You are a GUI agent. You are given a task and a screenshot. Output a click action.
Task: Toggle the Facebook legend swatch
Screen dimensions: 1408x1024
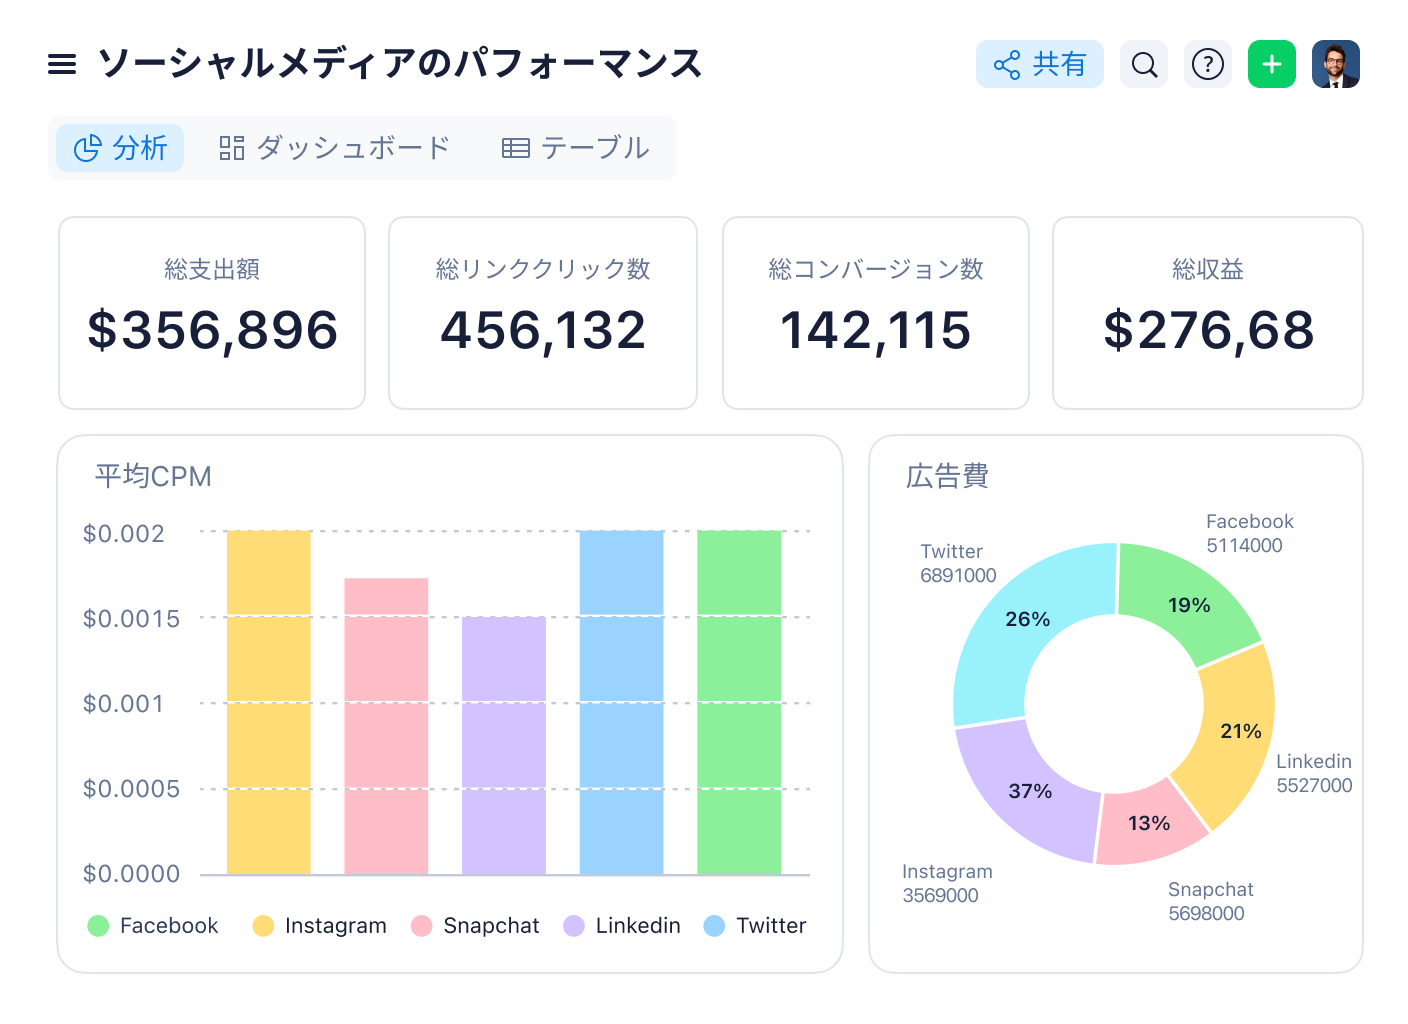(x=98, y=926)
